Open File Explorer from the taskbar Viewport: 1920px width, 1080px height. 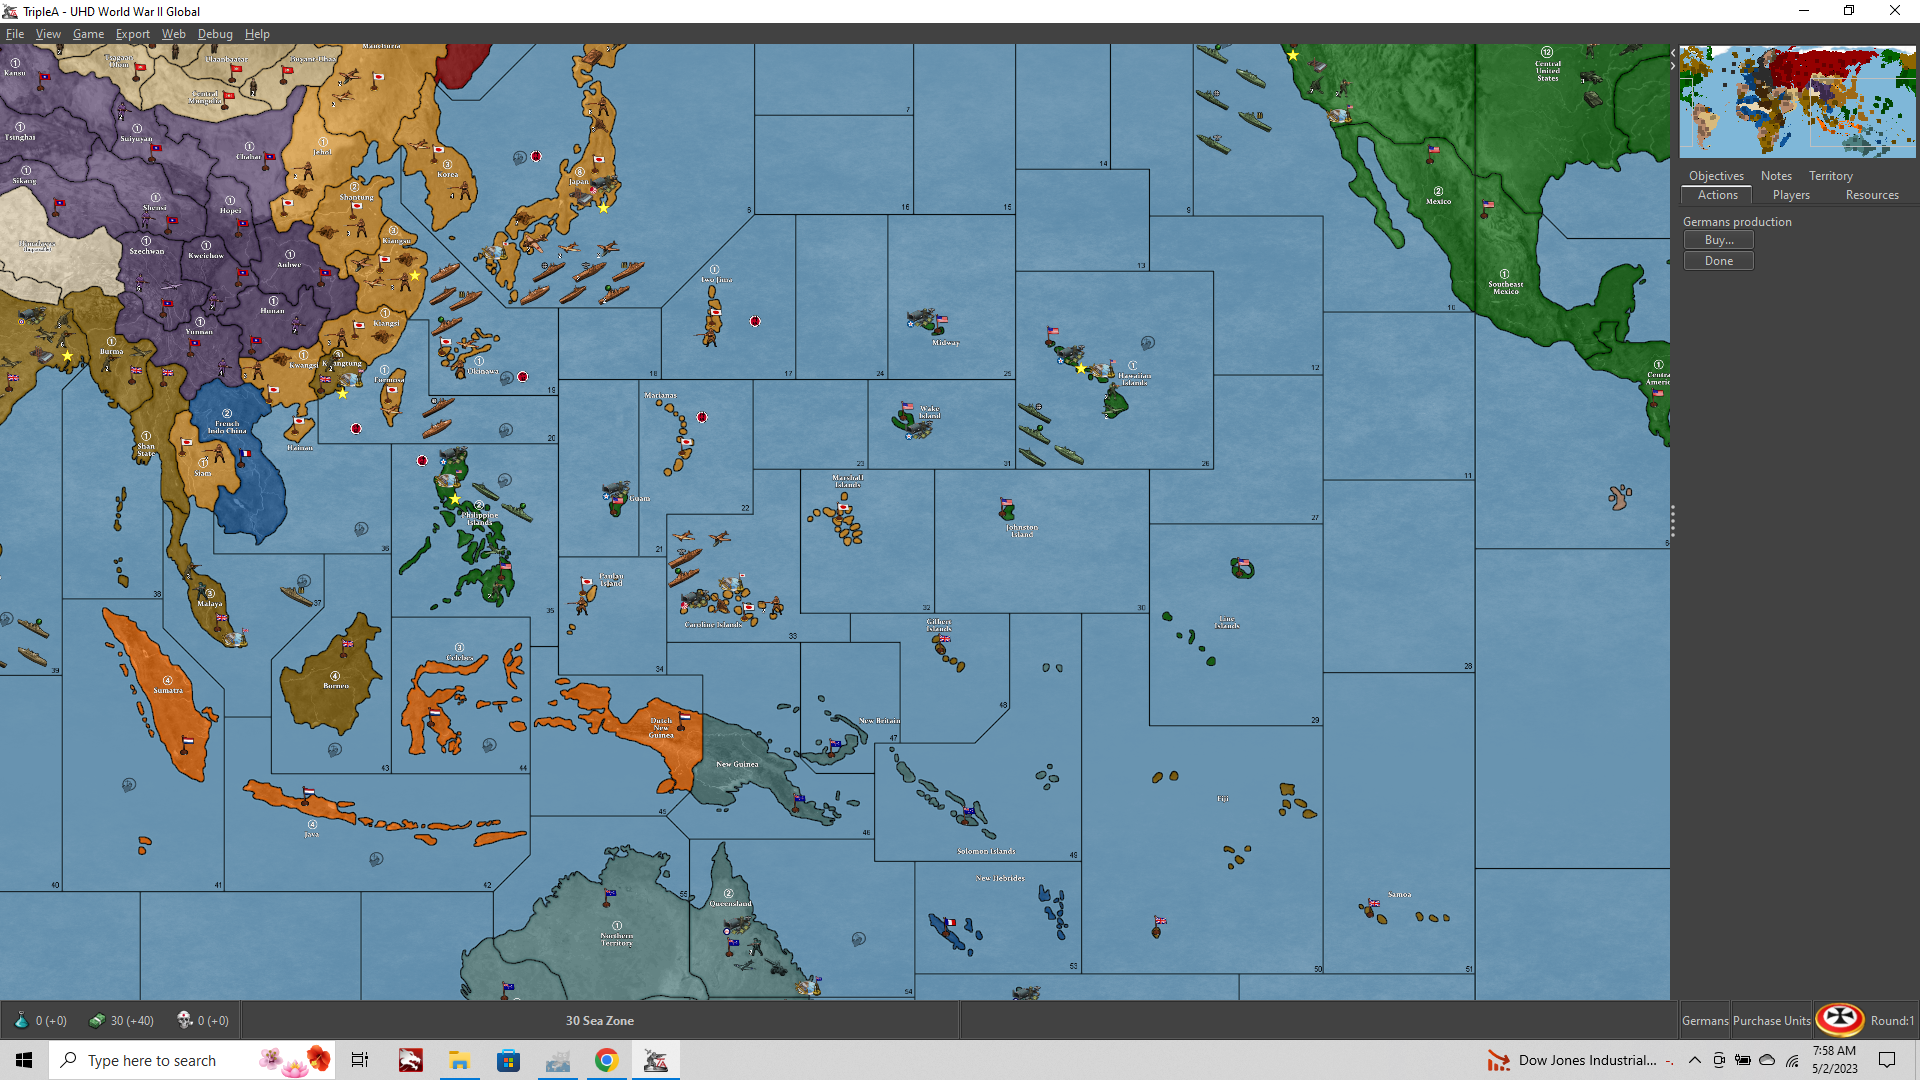(459, 1060)
